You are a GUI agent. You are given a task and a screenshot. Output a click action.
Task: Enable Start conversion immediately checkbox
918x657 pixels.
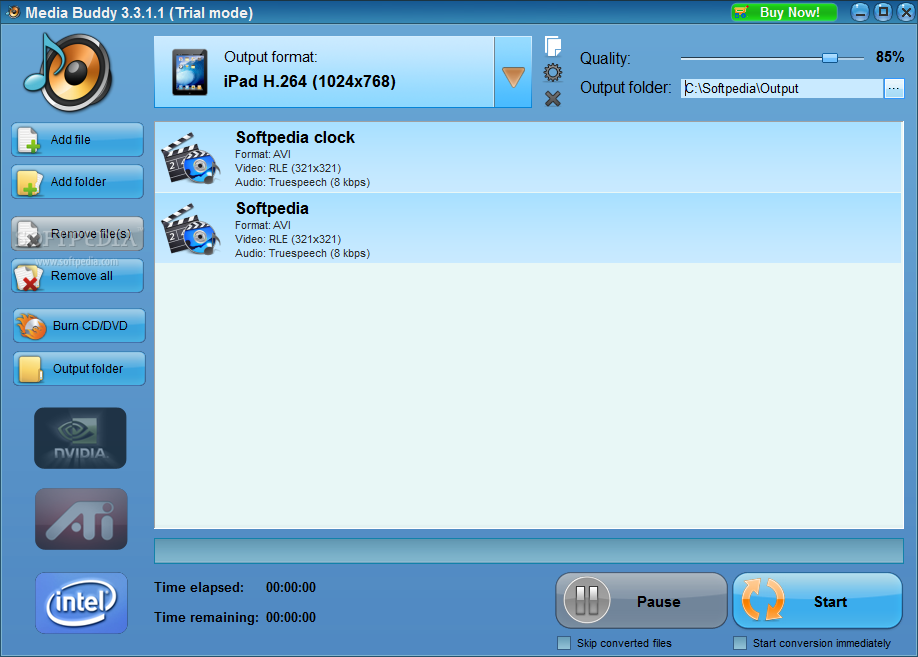pos(740,643)
